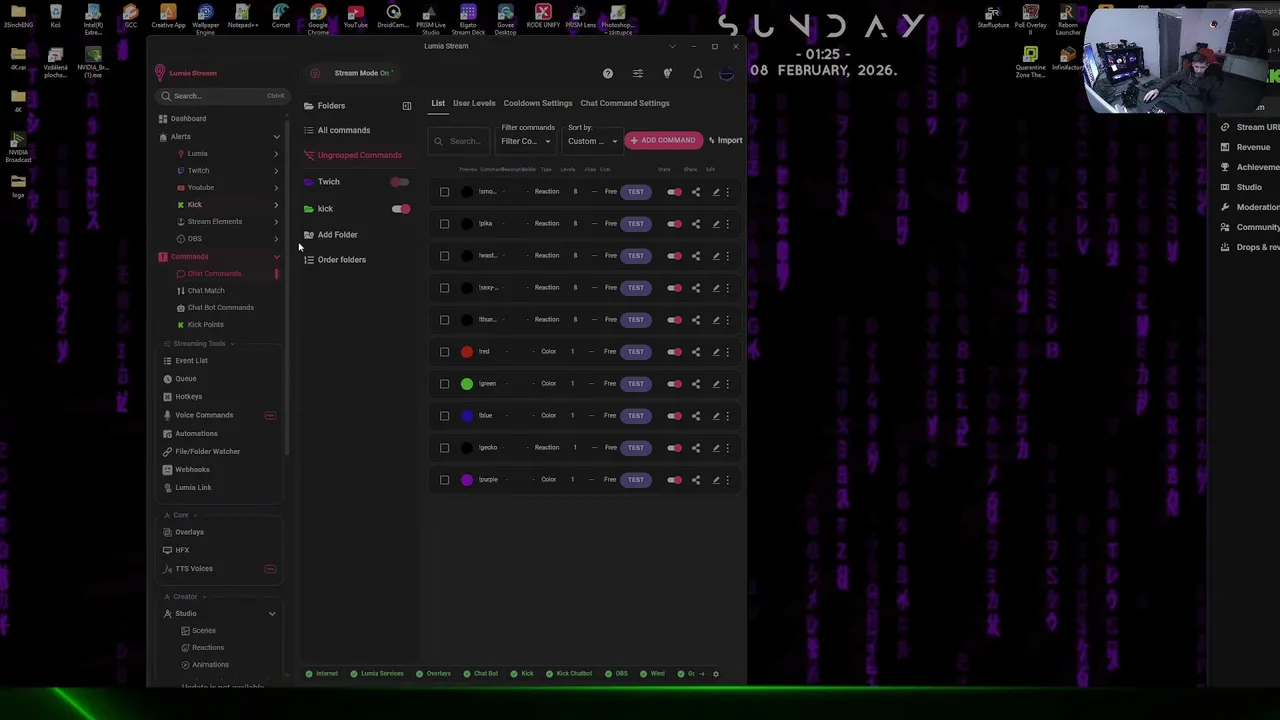1280x720 pixels.
Task: Expand Twitch alerts chevron
Action: click(x=276, y=171)
